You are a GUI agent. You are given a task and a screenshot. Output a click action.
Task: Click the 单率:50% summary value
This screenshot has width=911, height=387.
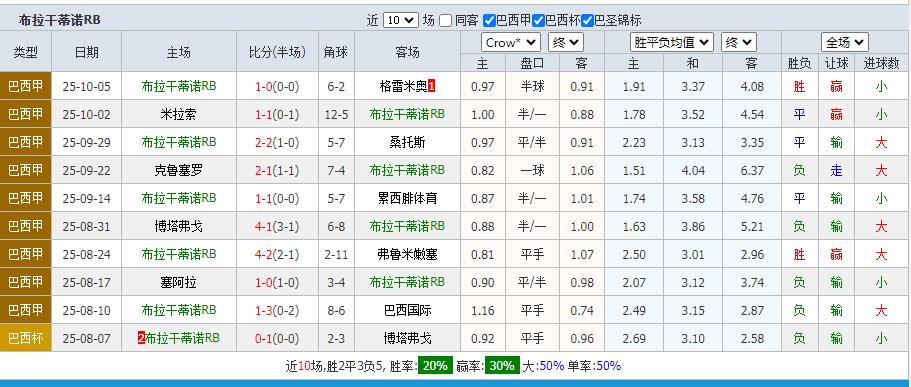tap(594, 366)
